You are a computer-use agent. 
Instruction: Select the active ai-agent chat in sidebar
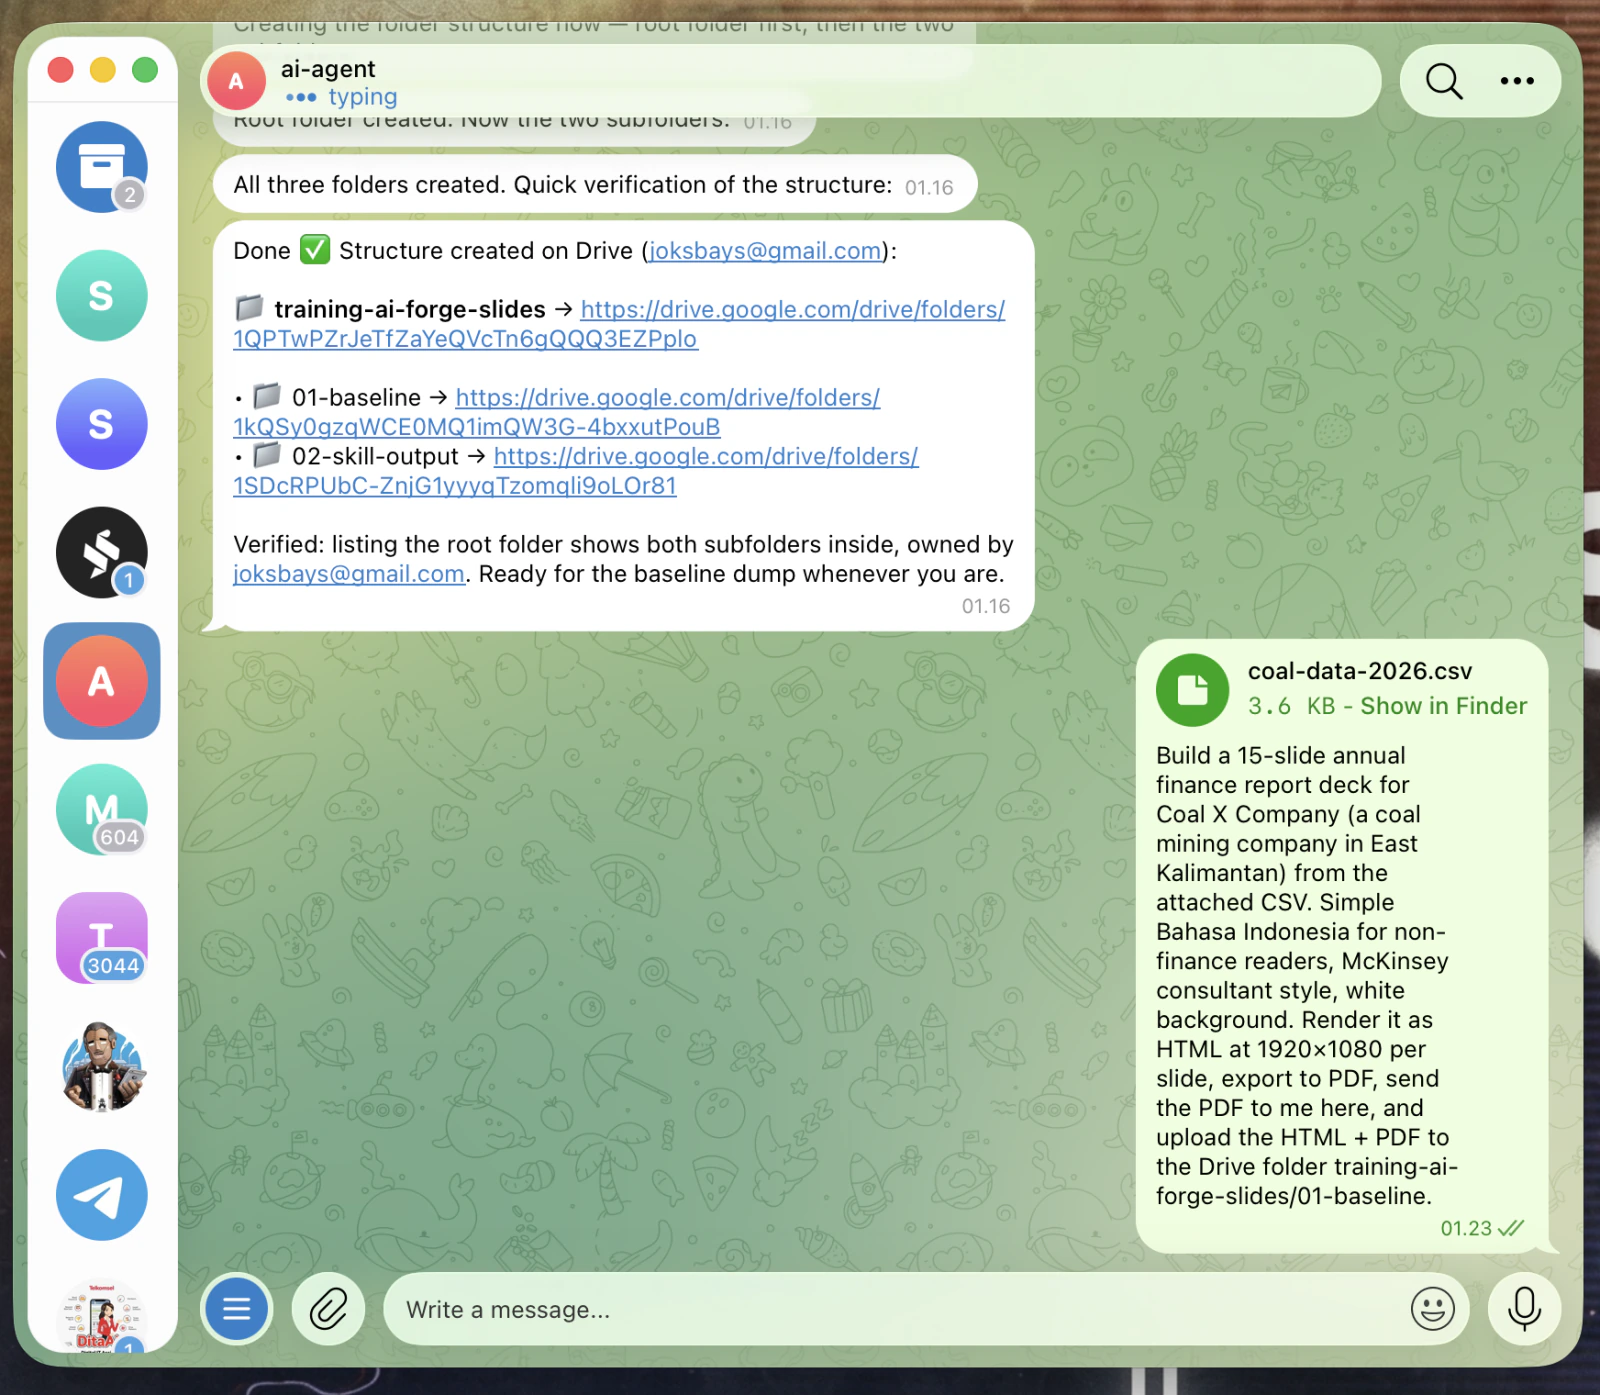(x=101, y=681)
